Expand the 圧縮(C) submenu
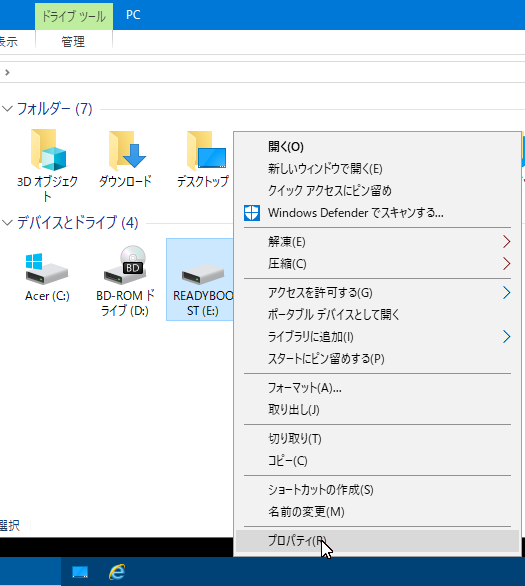The width and height of the screenshot is (525, 586). click(x=377, y=264)
